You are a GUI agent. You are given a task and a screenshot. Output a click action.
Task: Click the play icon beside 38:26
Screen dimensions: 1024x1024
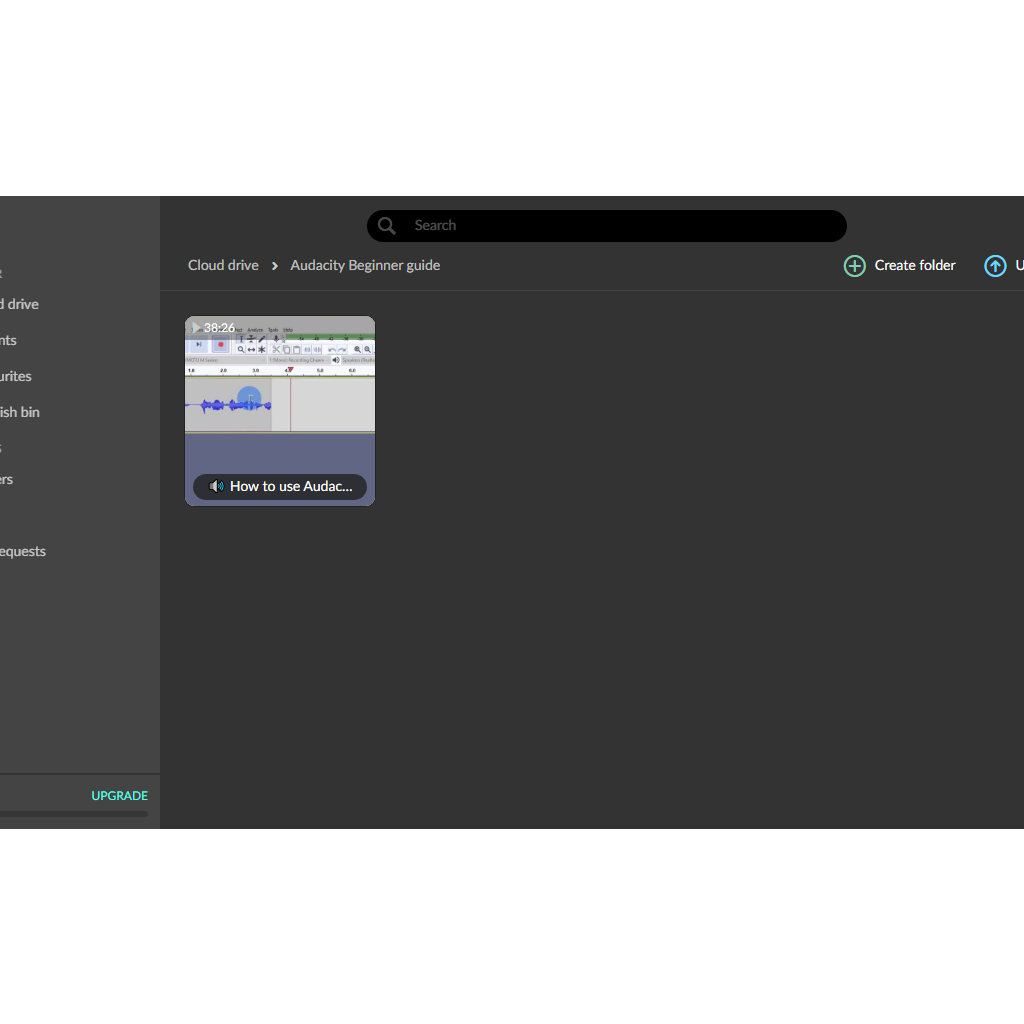pos(196,328)
